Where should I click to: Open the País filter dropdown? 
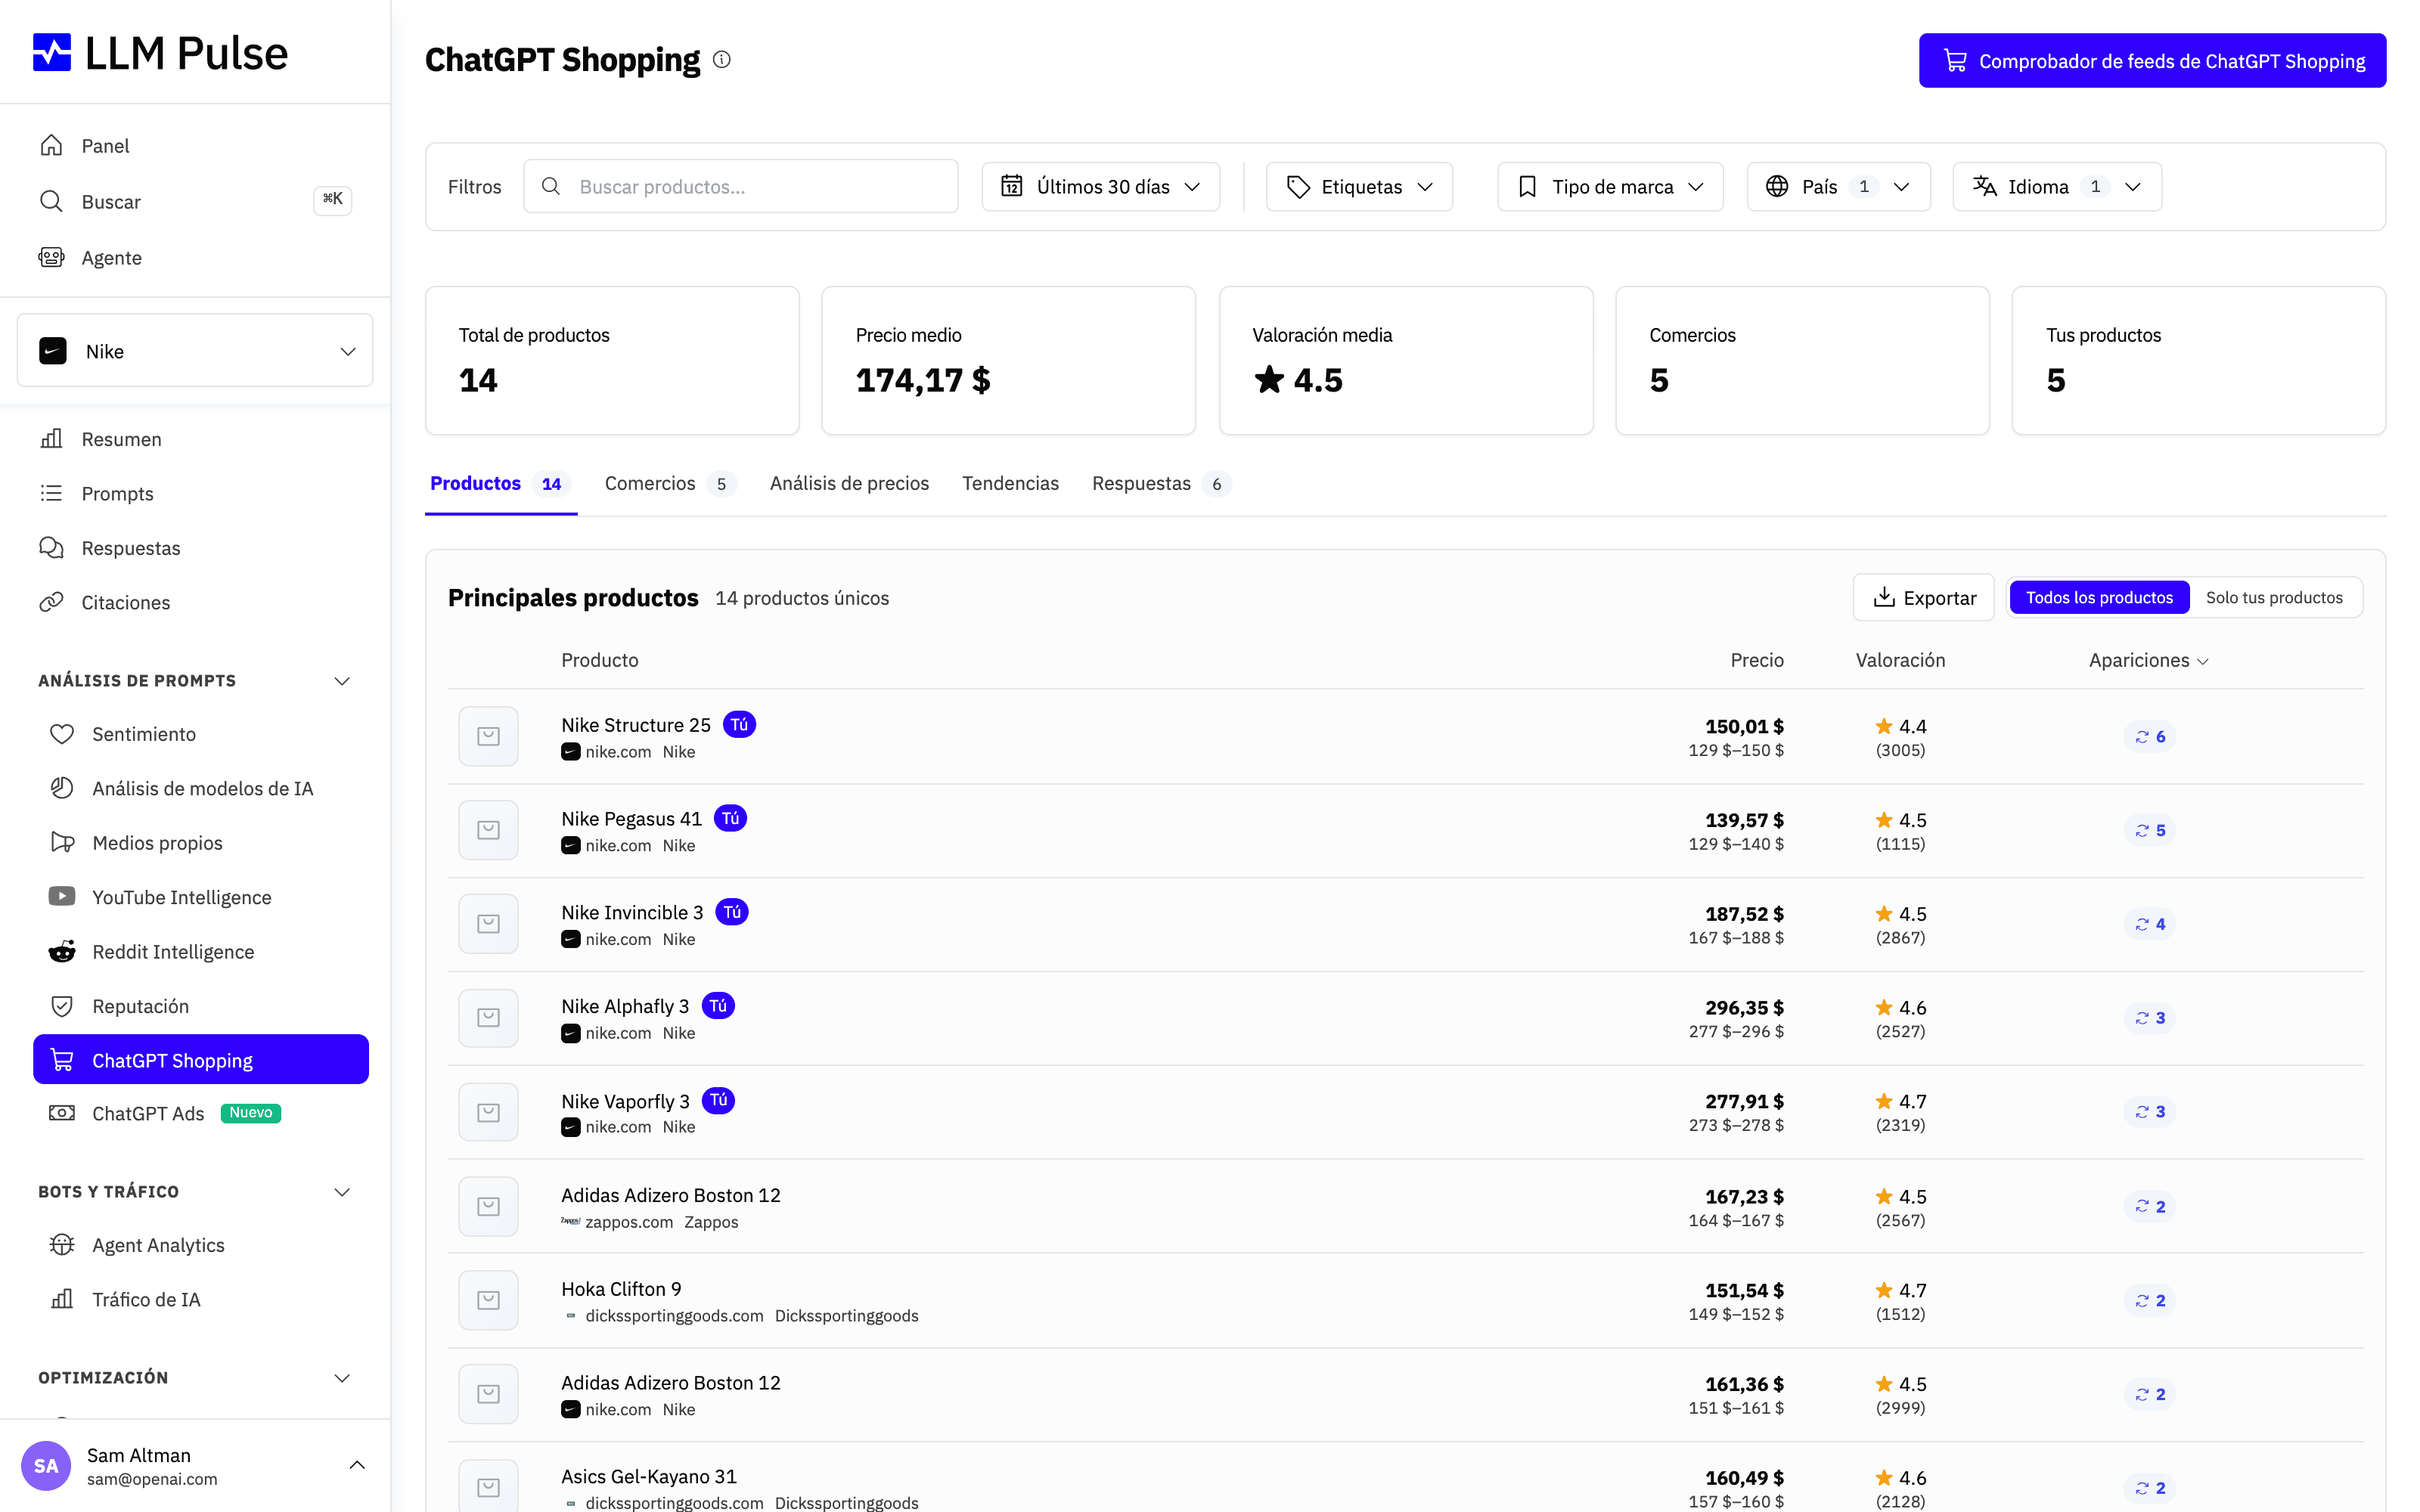point(1838,187)
